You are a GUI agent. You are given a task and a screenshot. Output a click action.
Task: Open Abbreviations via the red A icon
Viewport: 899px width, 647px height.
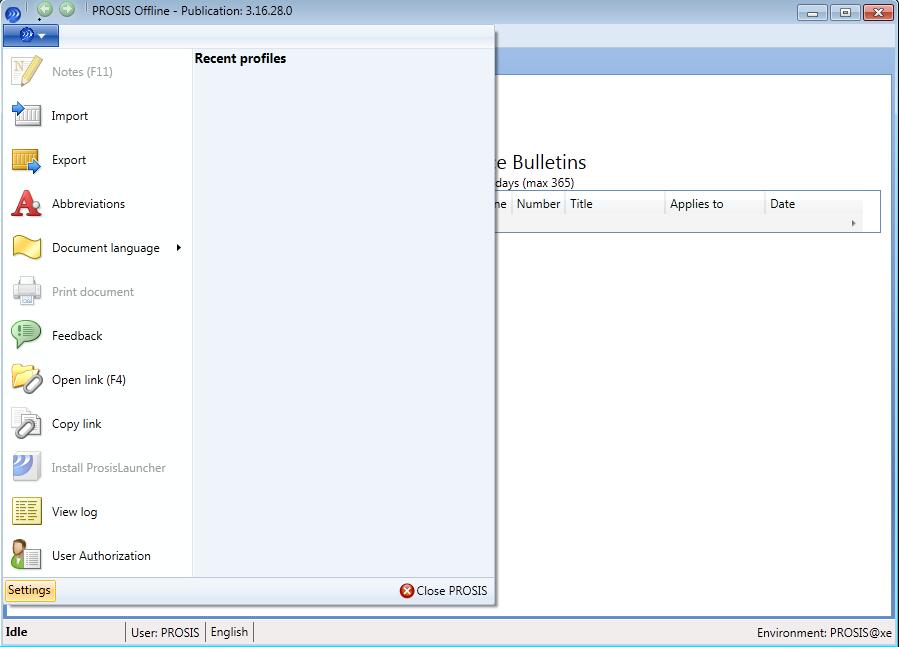click(x=26, y=204)
